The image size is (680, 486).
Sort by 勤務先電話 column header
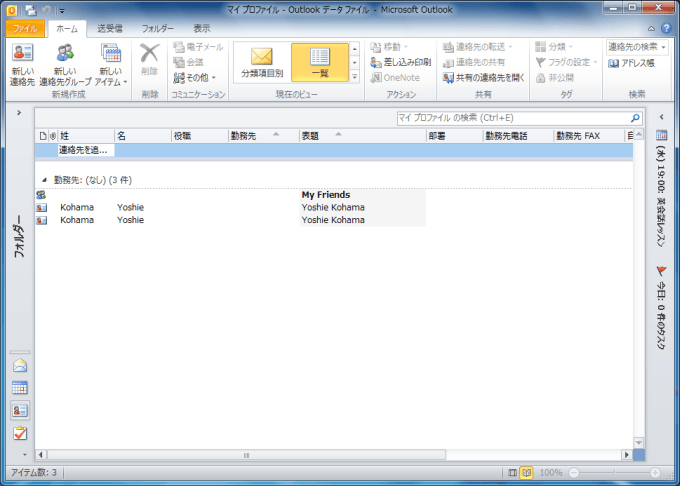518,136
